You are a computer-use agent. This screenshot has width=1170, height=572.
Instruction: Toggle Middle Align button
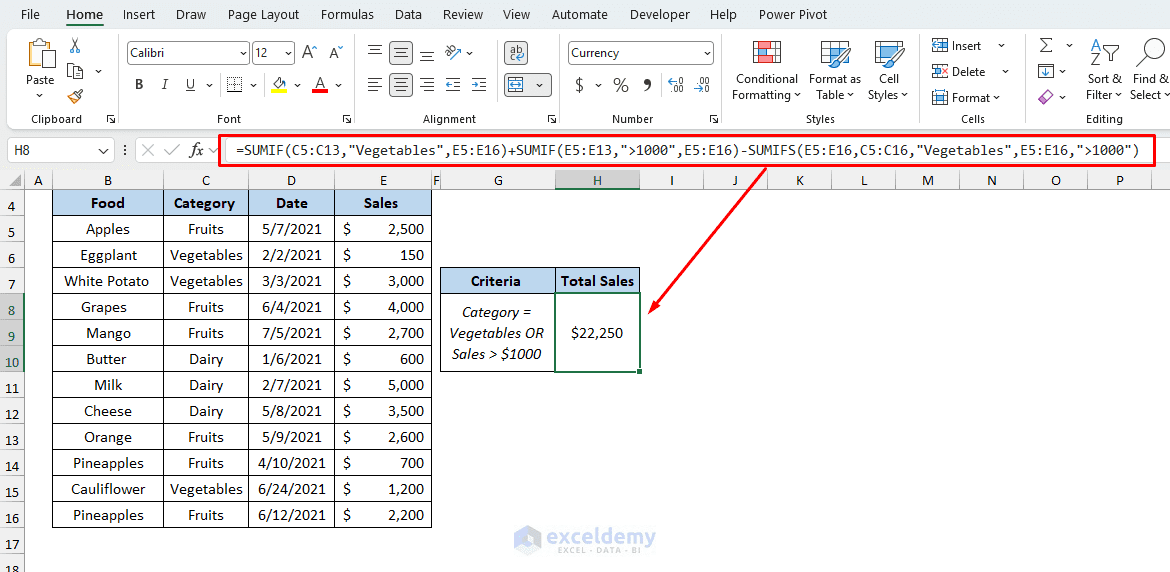[401, 52]
